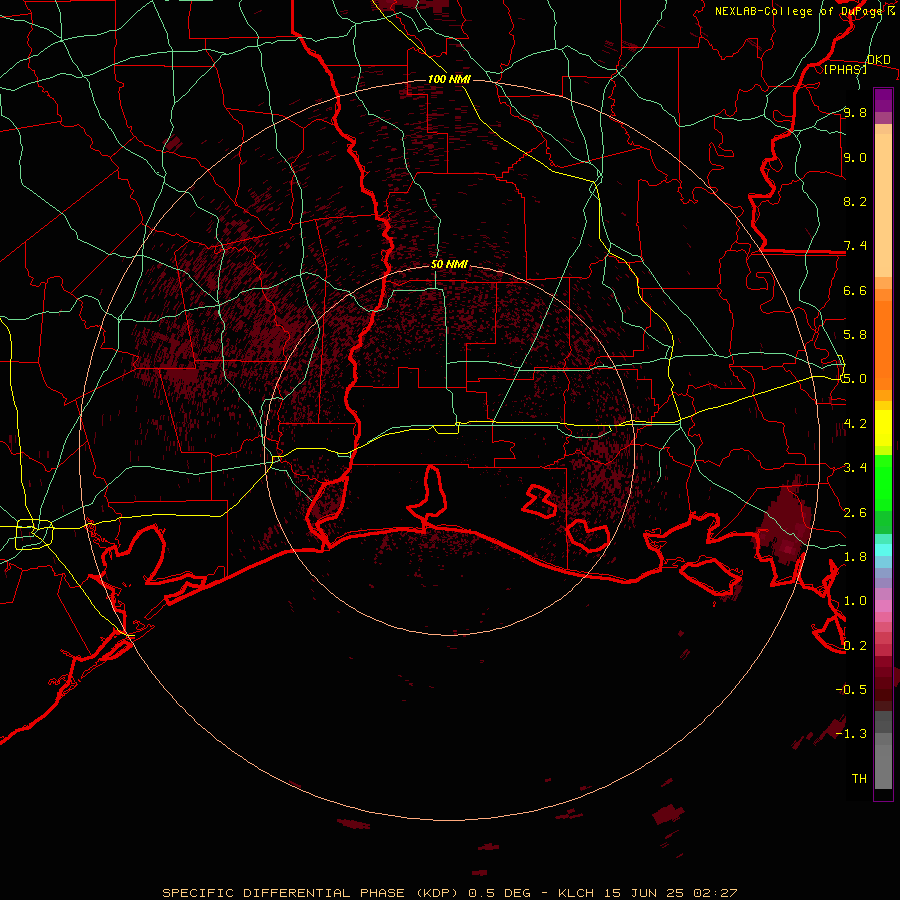Click the 9.8 value on the color scale

855,112
